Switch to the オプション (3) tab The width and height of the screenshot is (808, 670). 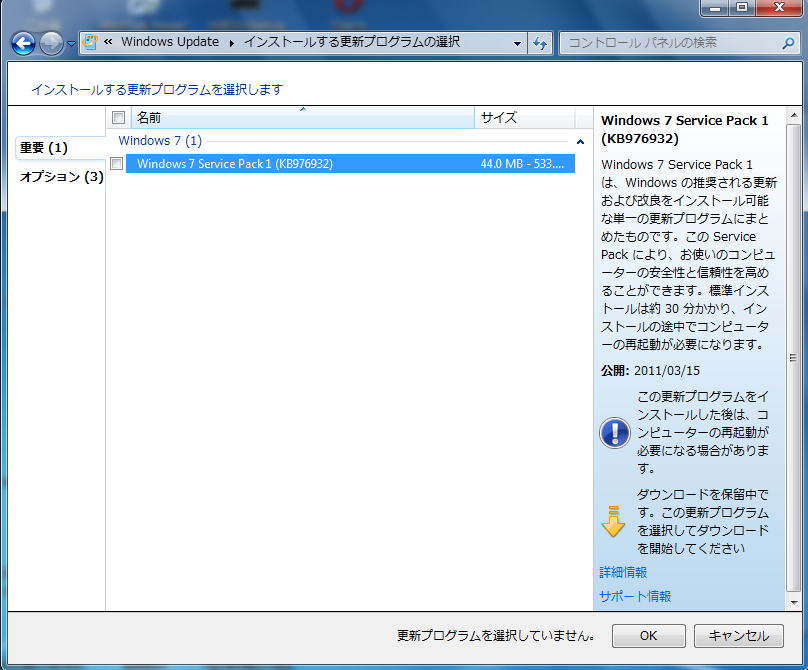click(60, 177)
